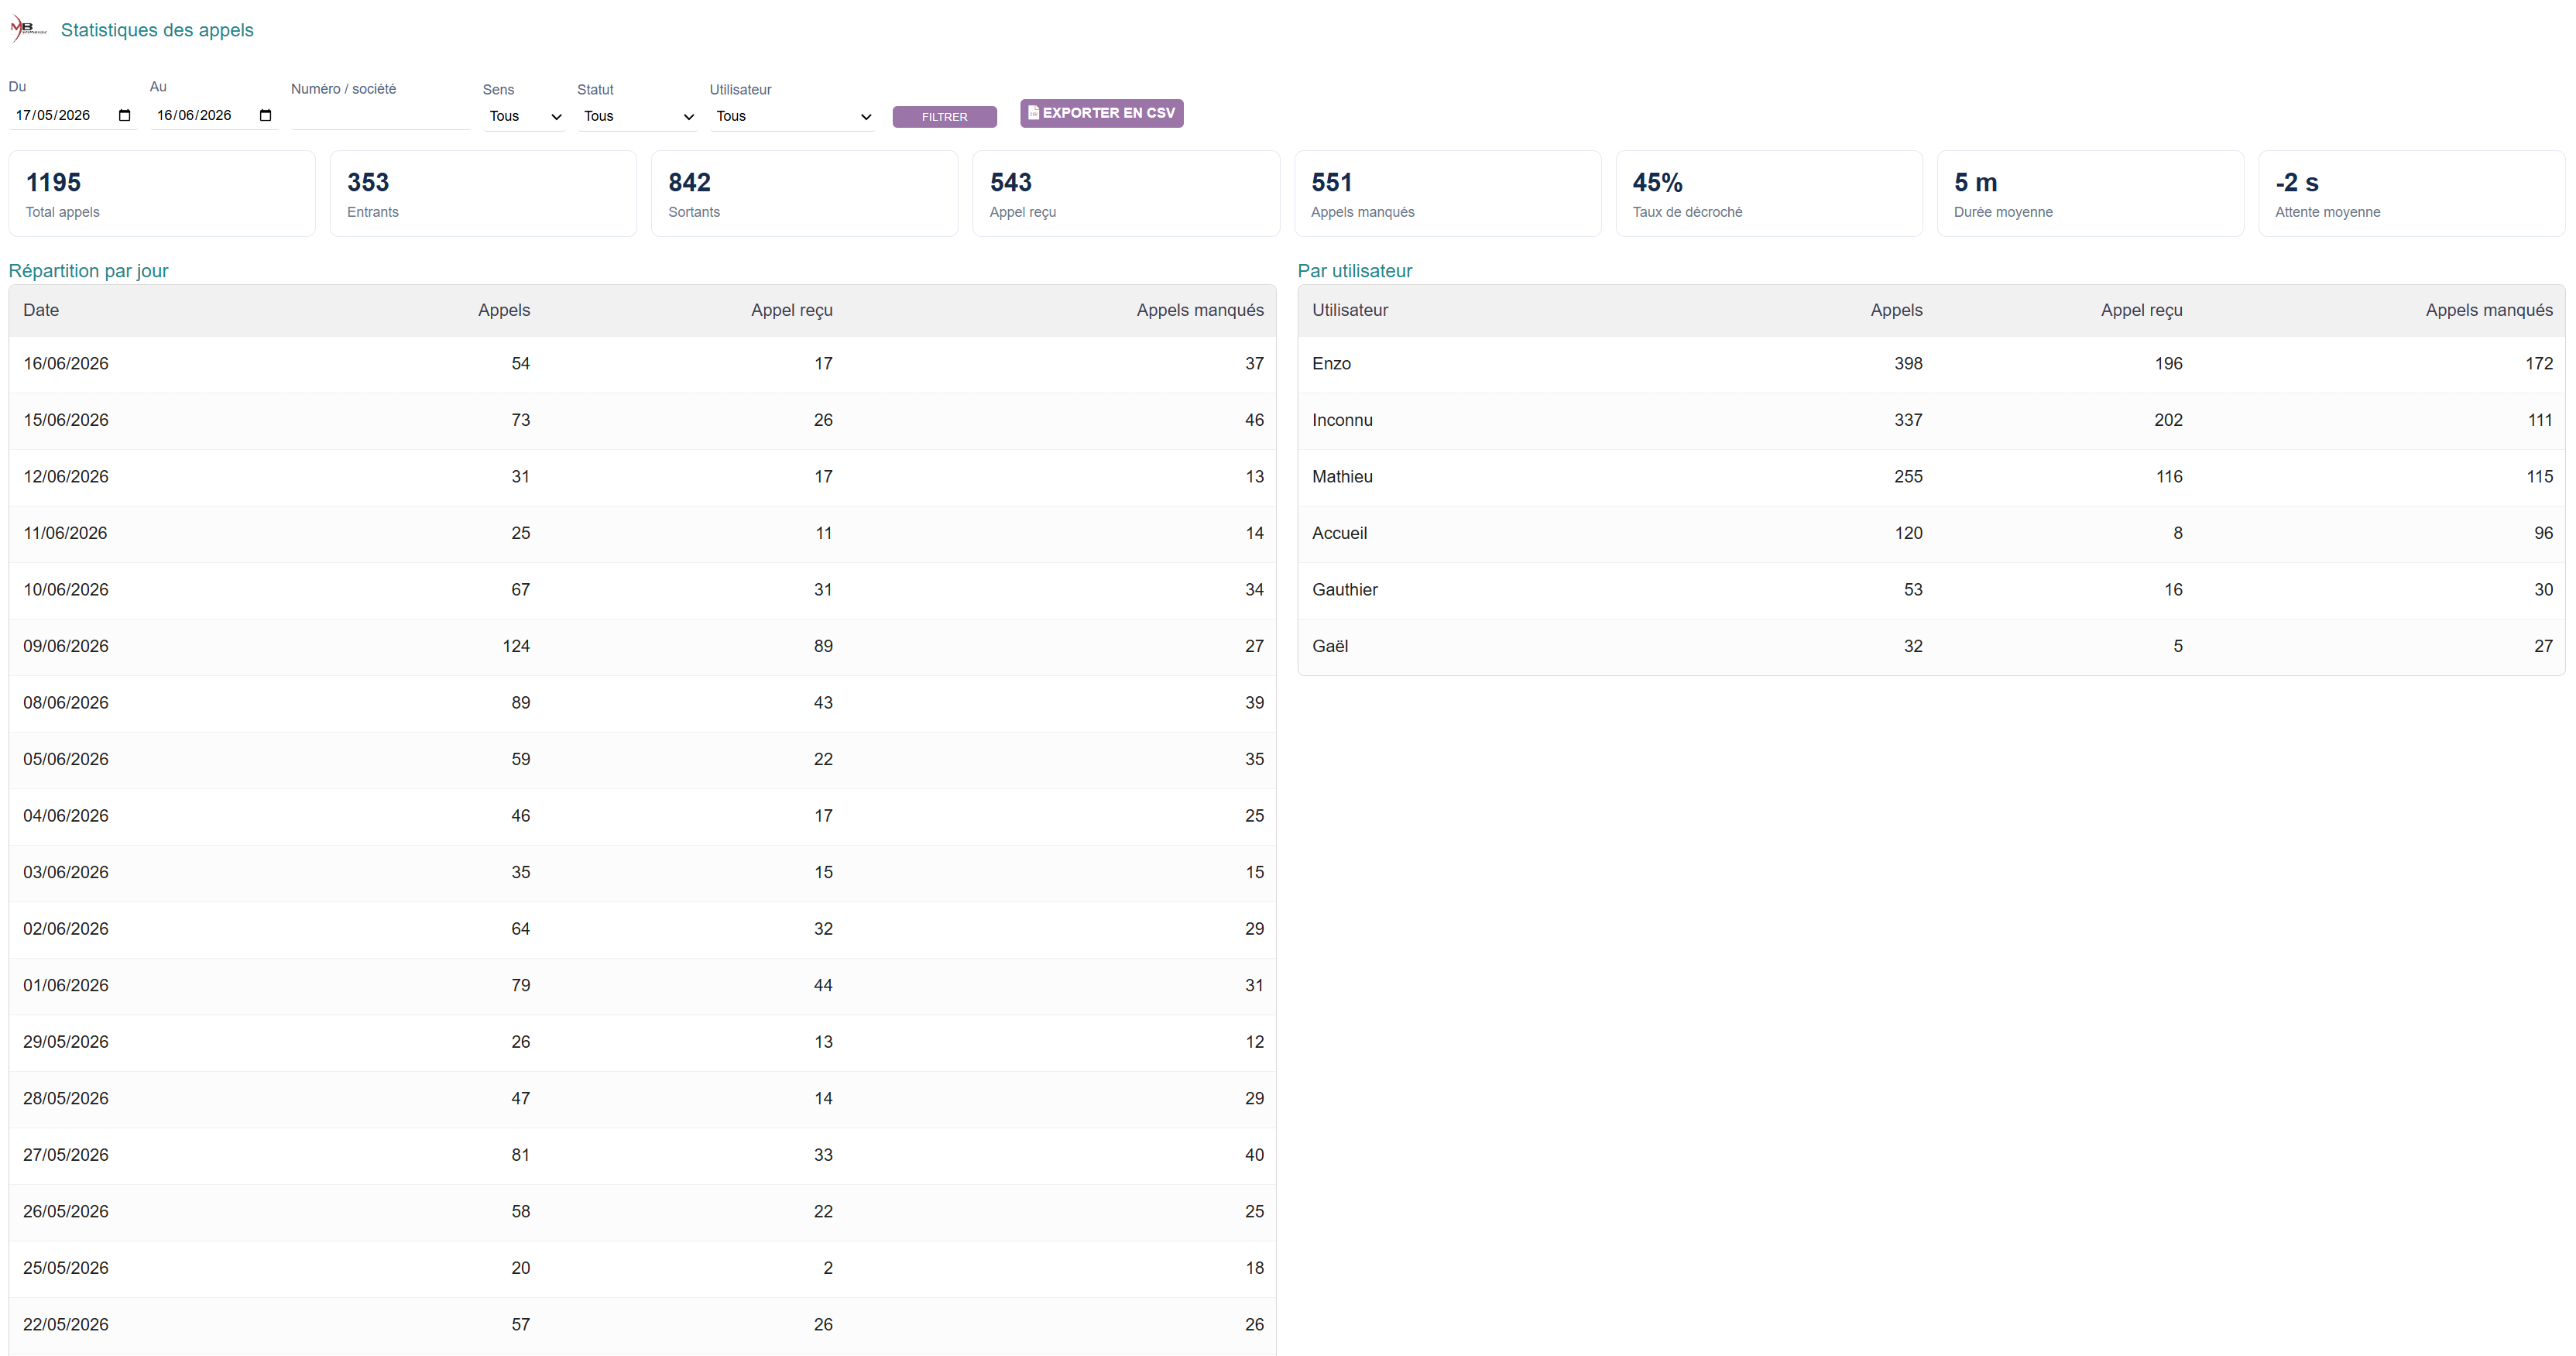Open calendar picker on Au date field
This screenshot has width=2576, height=1356.
[265, 115]
